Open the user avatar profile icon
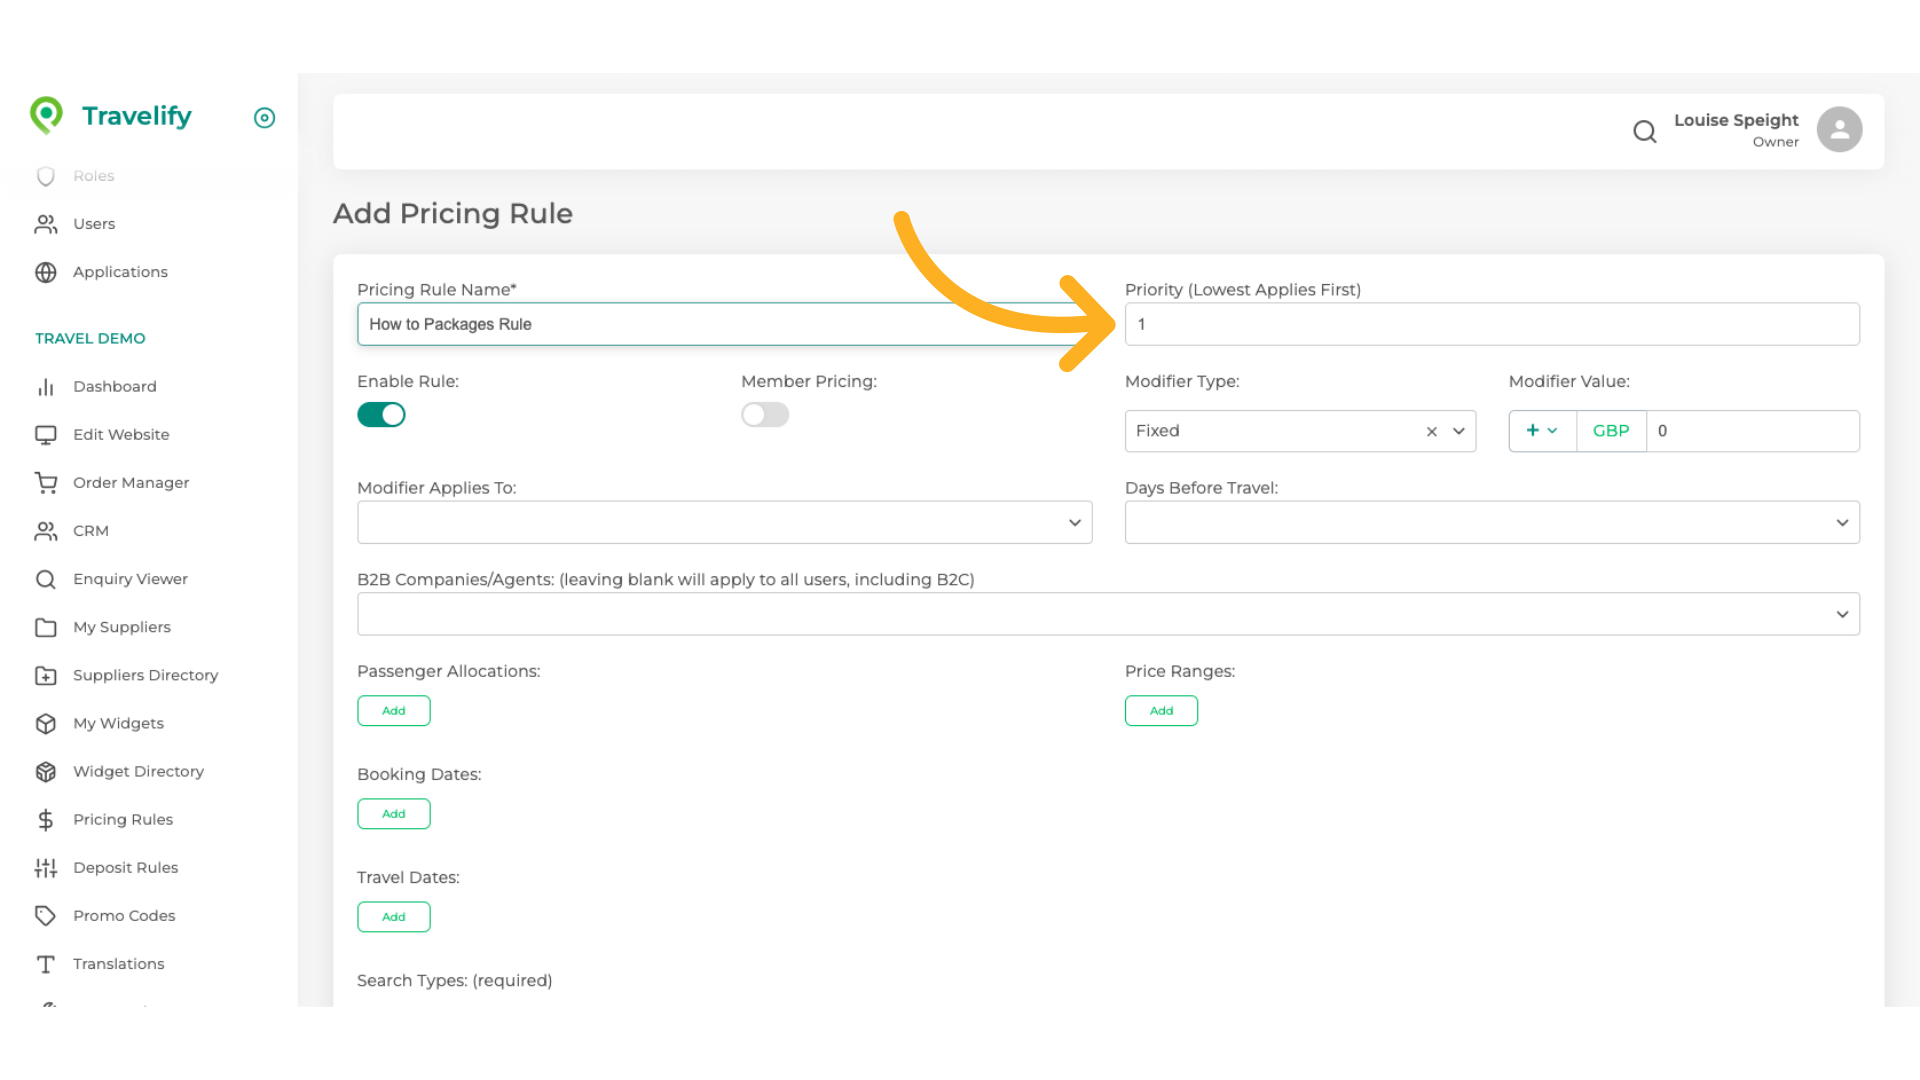1920x1080 pixels. (x=1839, y=130)
